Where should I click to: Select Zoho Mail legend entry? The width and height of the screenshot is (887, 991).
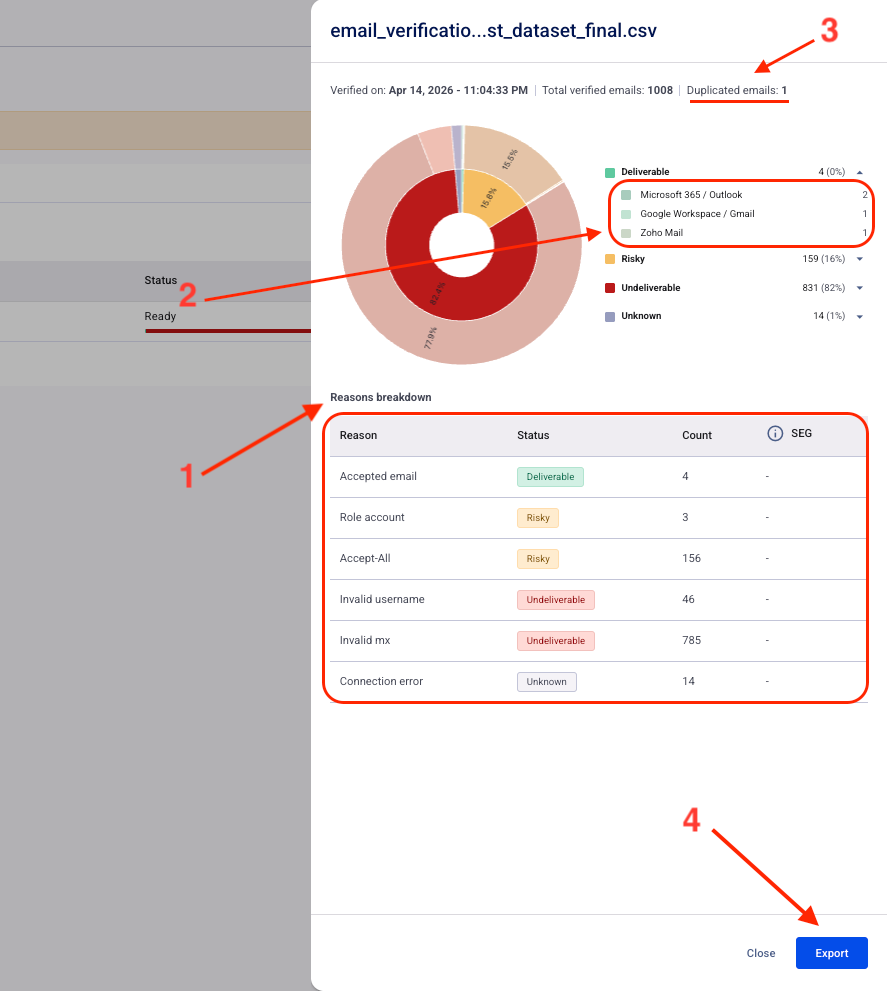661,233
